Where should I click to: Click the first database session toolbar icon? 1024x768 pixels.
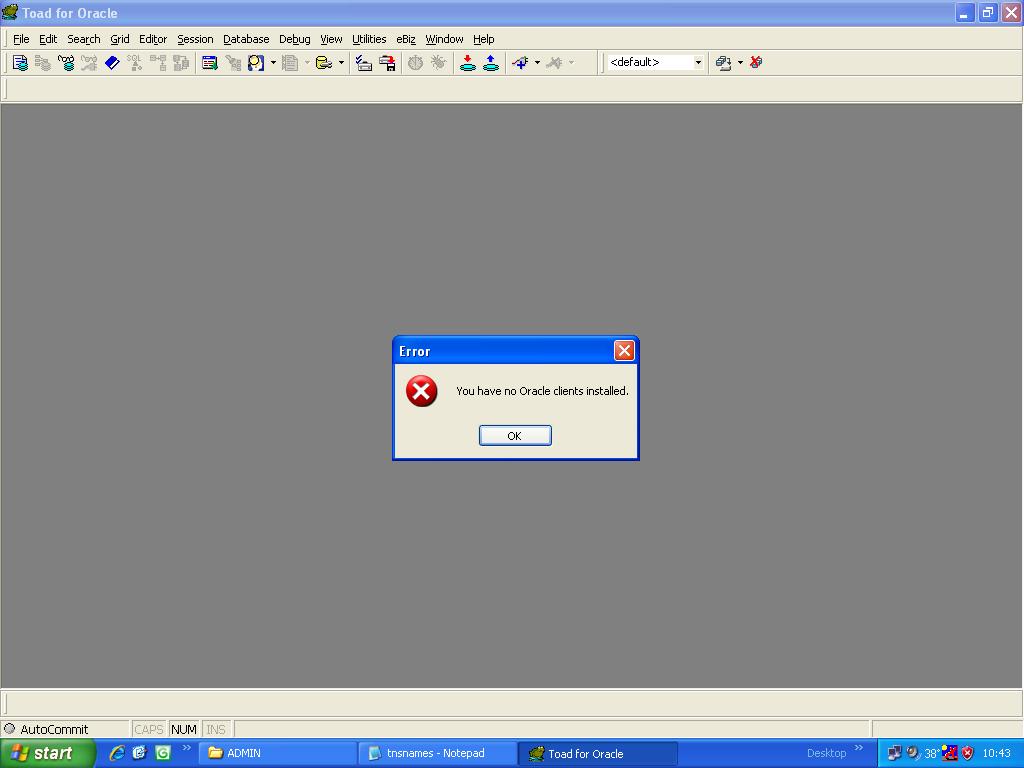coord(19,63)
